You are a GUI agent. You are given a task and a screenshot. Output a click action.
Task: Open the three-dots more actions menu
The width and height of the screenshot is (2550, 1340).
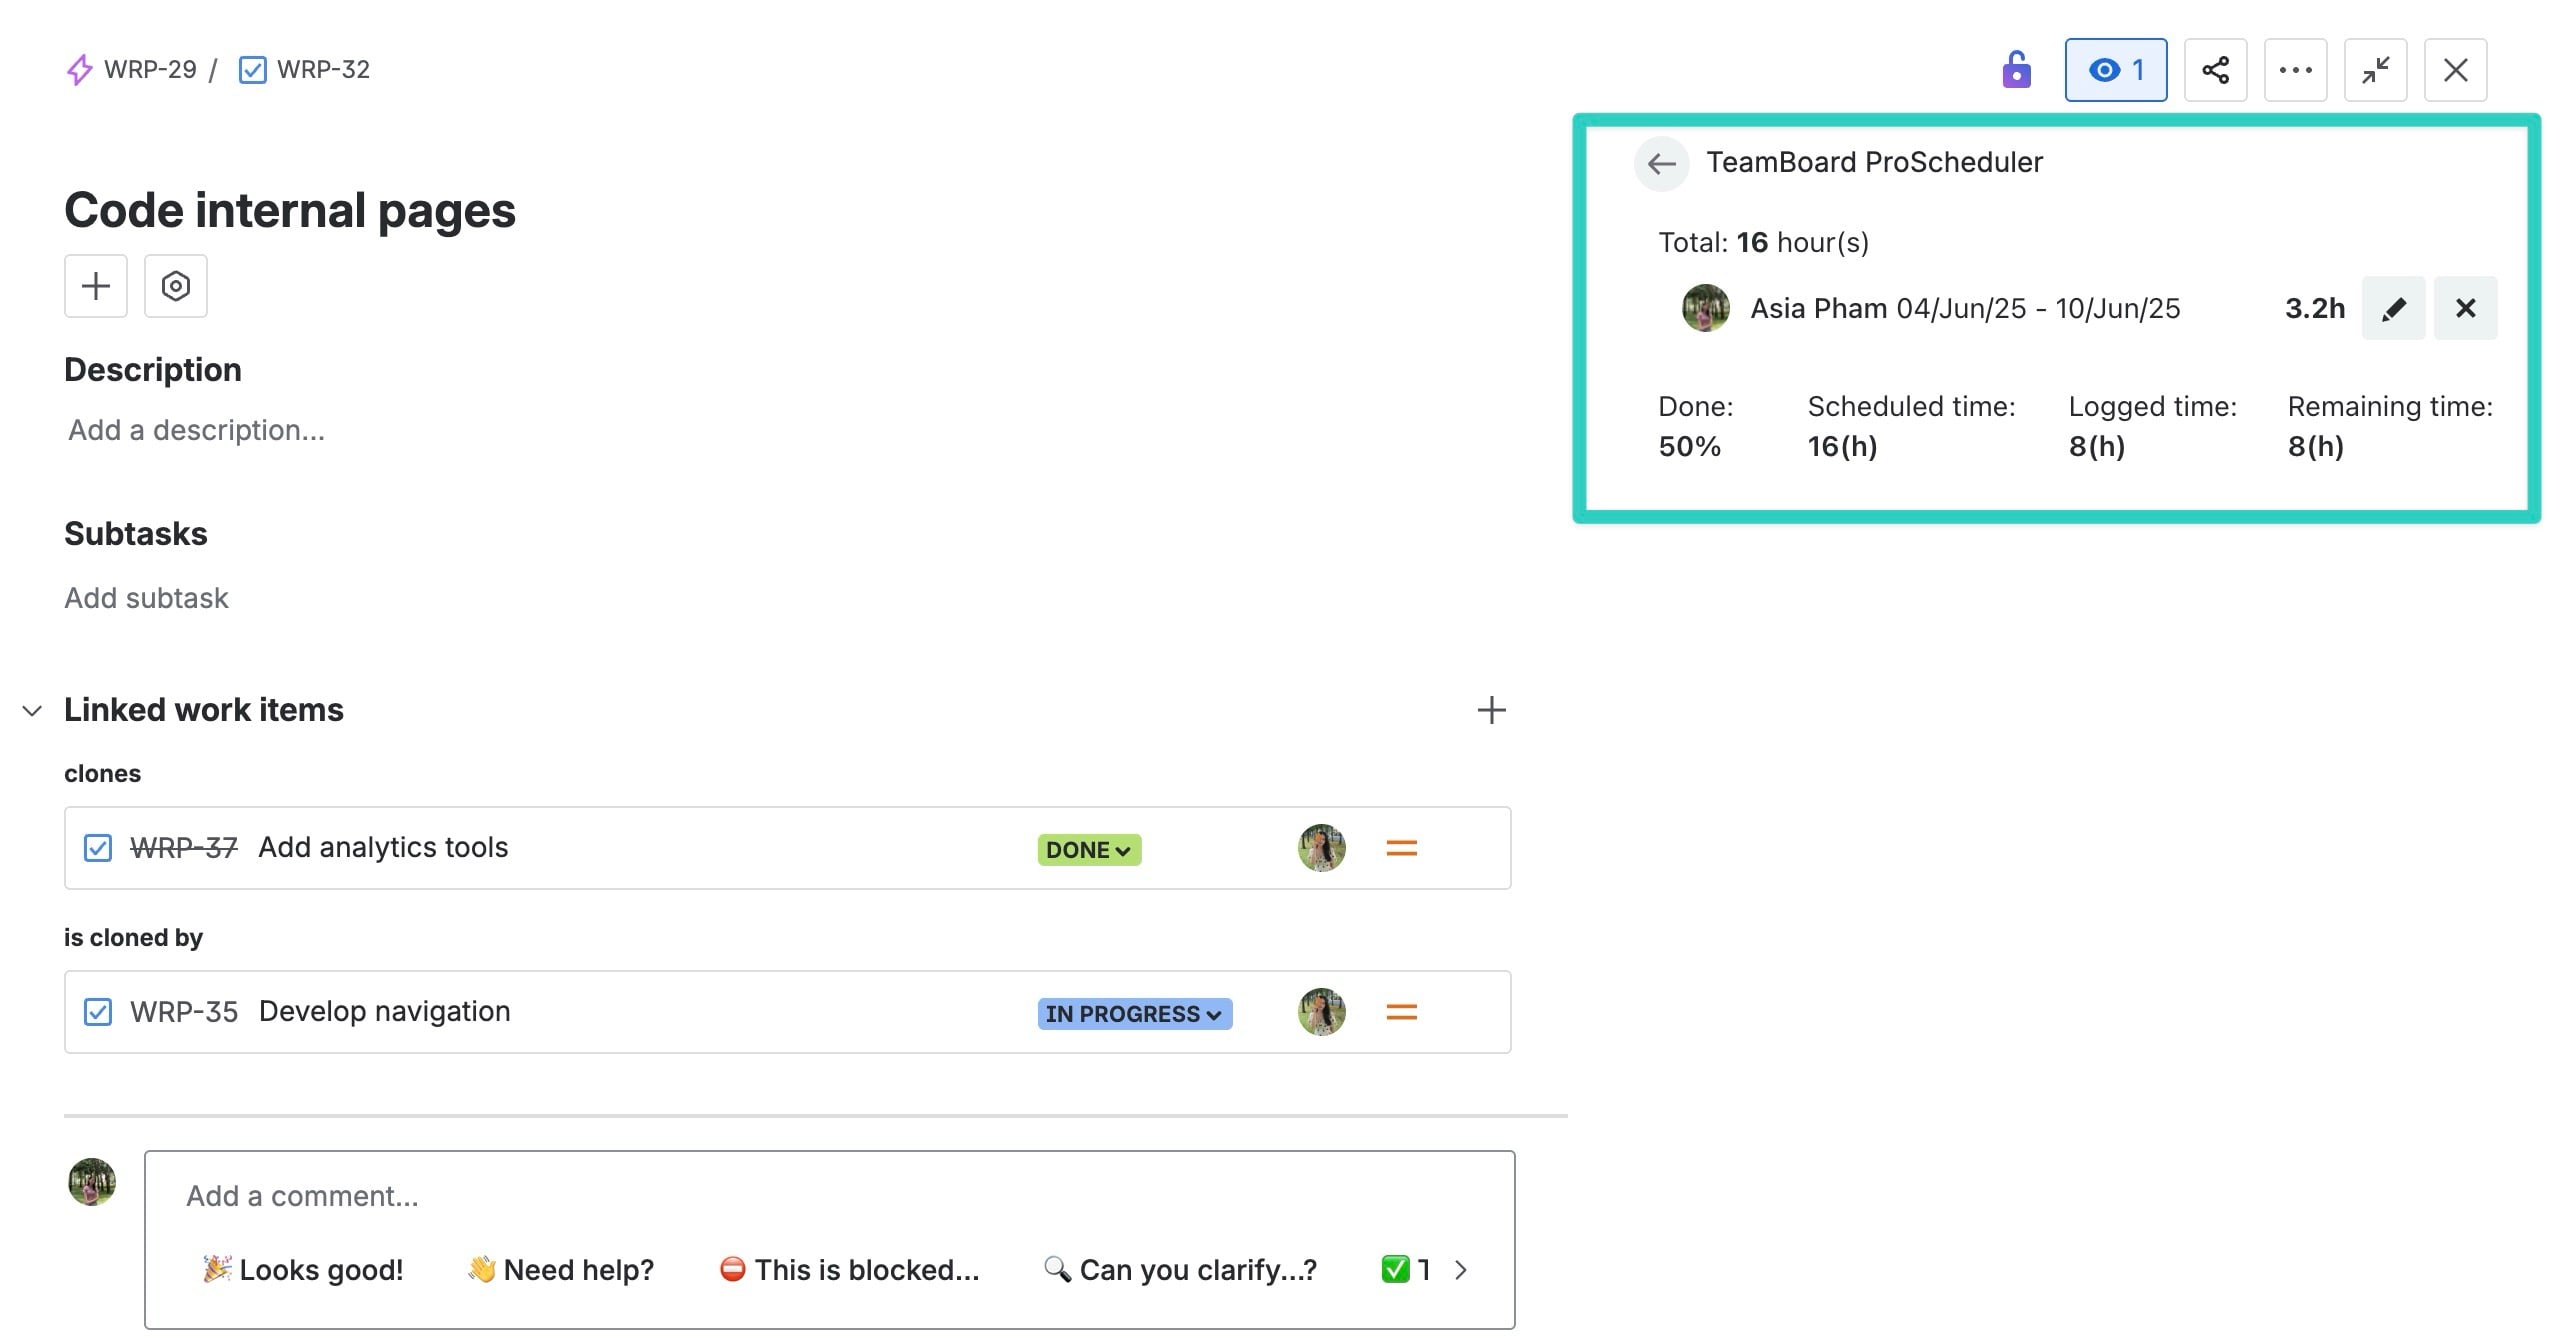(x=2296, y=70)
